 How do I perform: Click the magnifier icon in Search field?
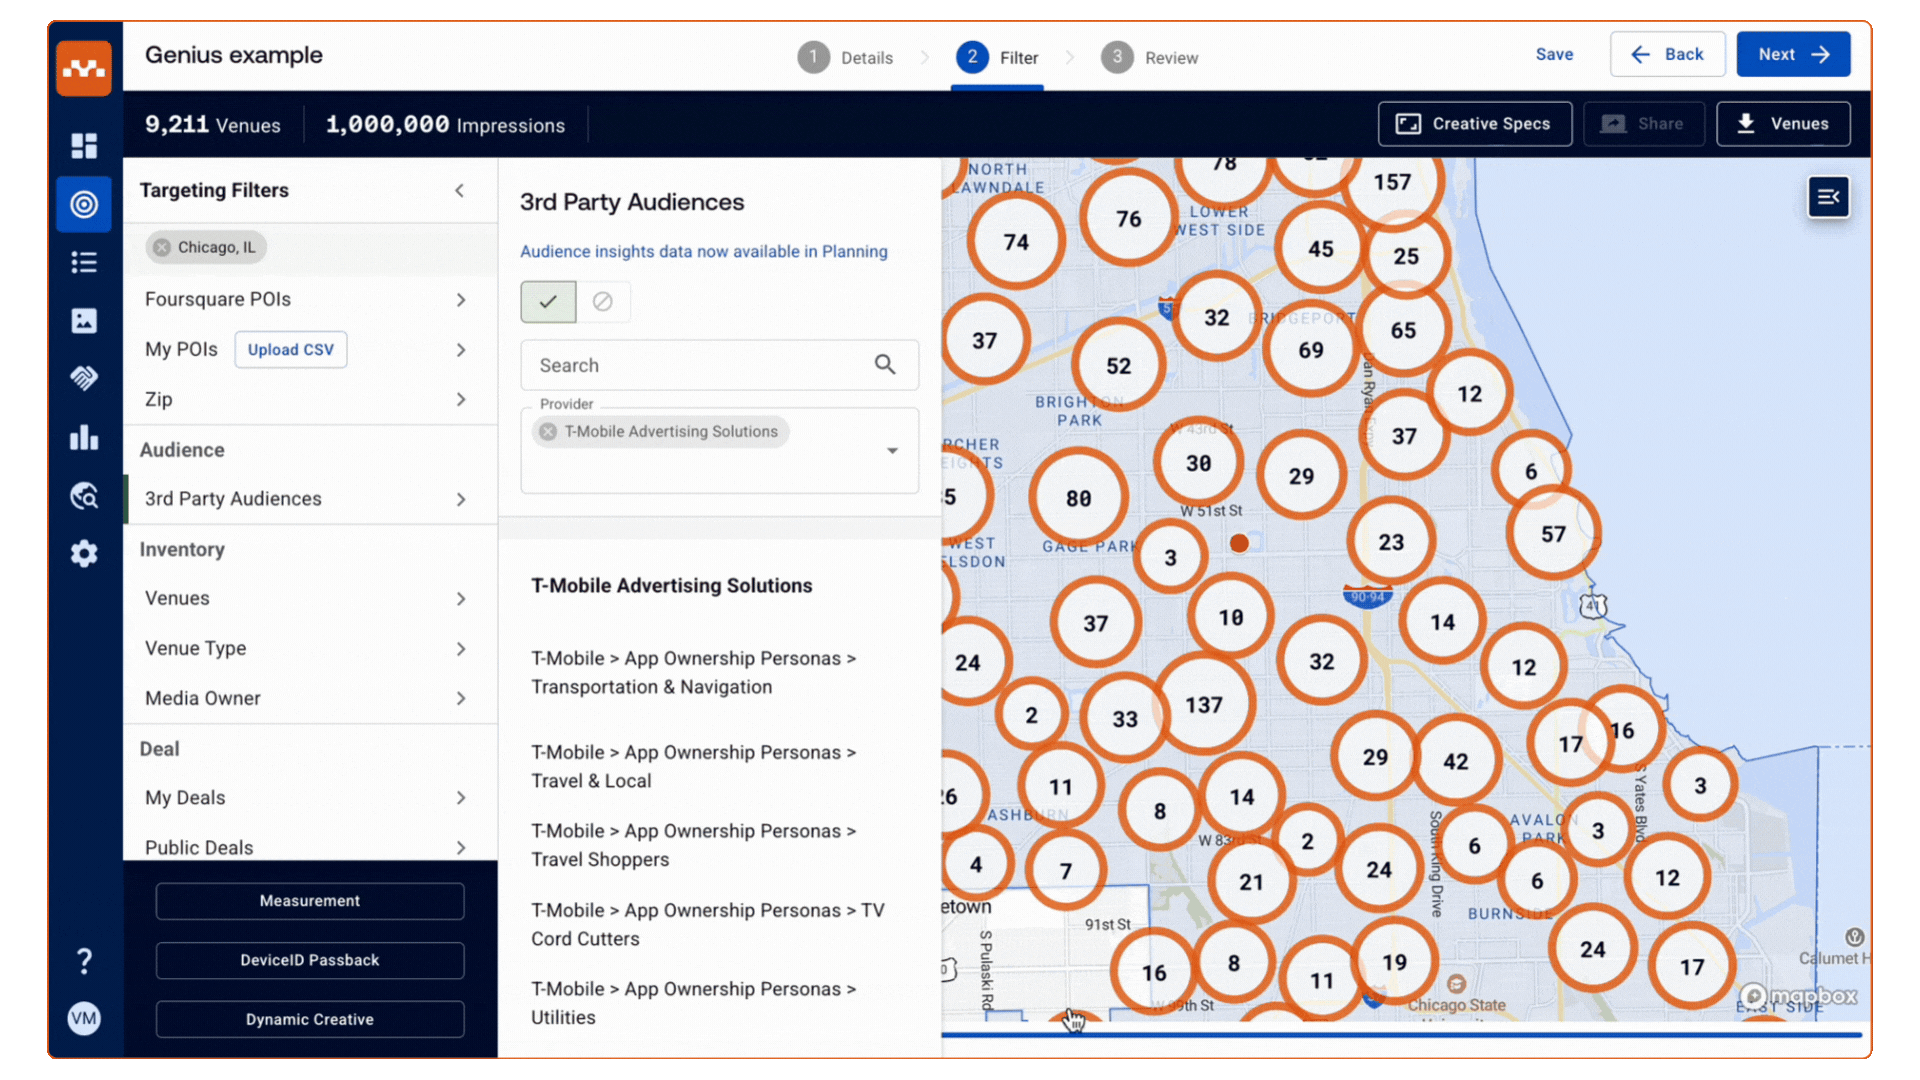pyautogui.click(x=885, y=365)
